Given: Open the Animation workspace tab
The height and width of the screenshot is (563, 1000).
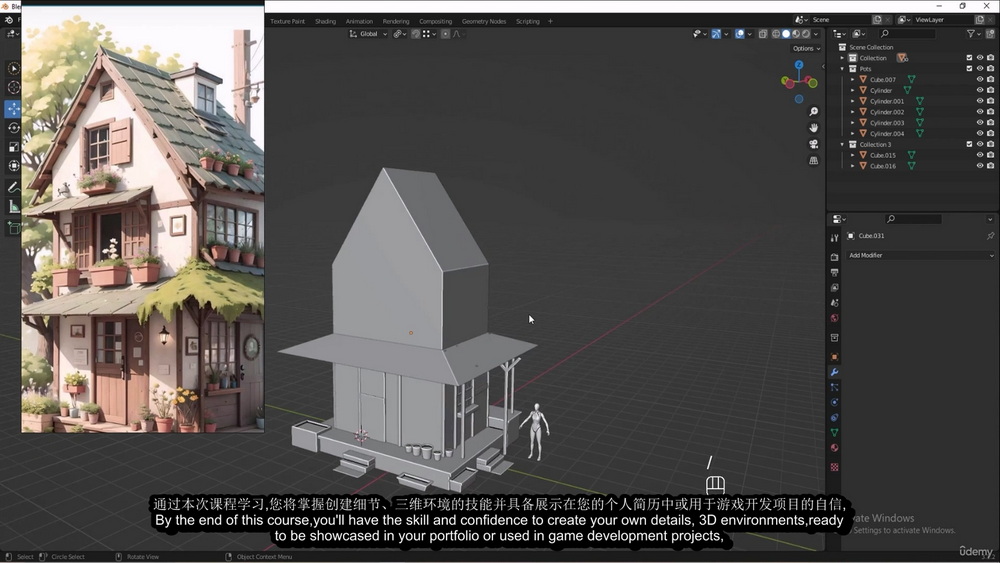Looking at the screenshot, I should point(359,21).
